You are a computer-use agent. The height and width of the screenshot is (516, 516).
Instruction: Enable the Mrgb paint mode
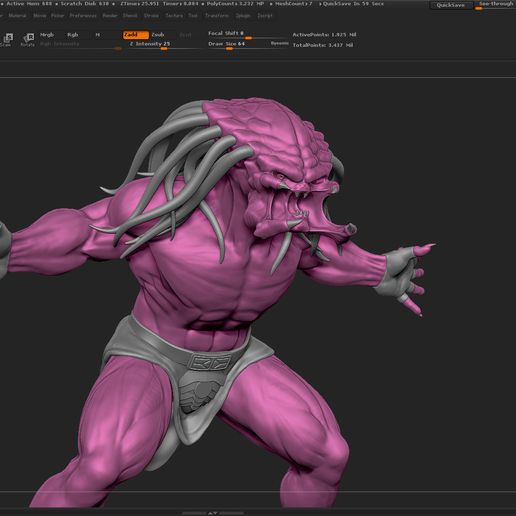pos(47,35)
